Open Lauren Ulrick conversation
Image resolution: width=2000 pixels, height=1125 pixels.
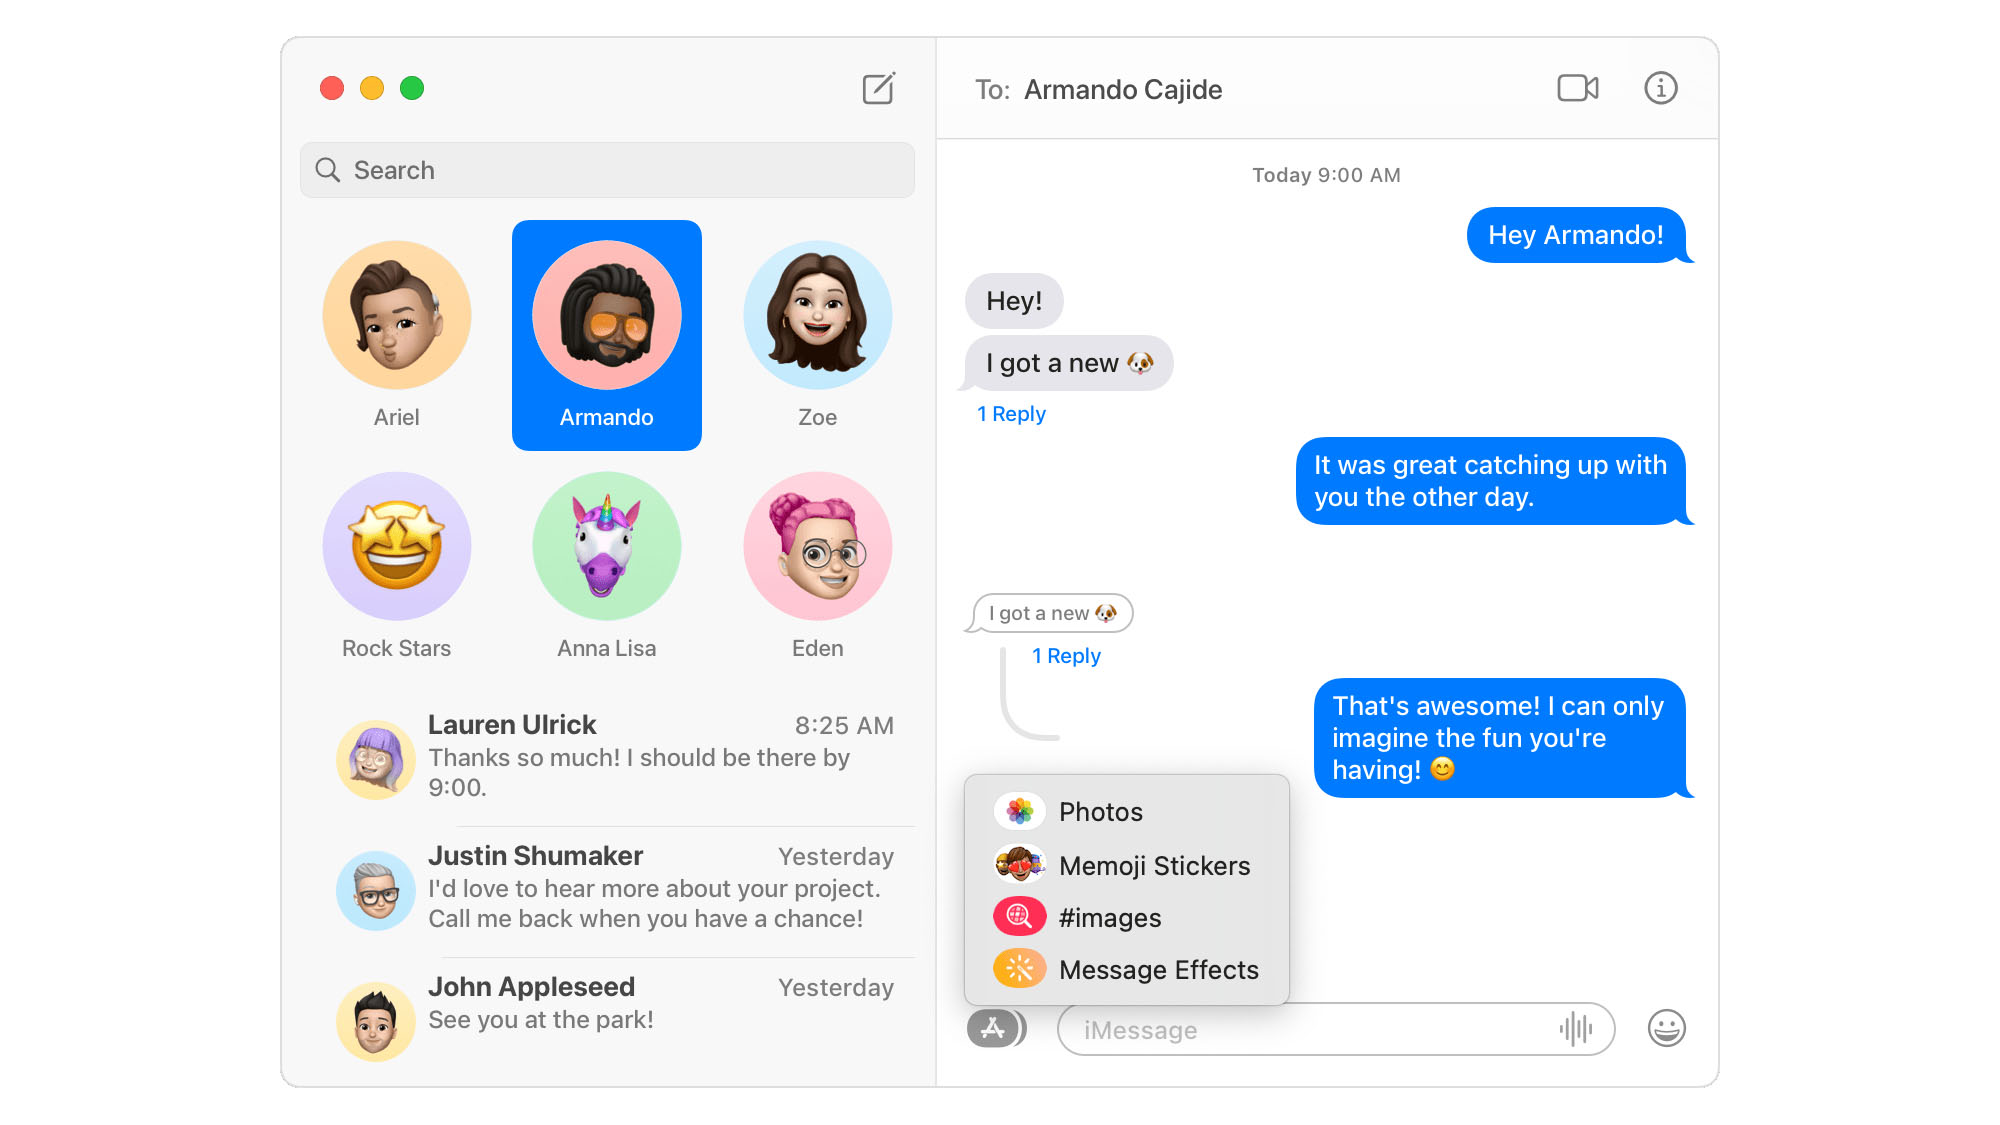pyautogui.click(x=606, y=754)
